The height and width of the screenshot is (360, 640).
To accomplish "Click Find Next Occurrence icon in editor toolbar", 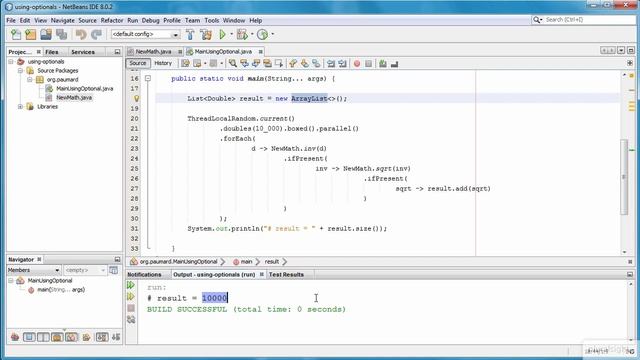I will pyautogui.click(x=256, y=64).
